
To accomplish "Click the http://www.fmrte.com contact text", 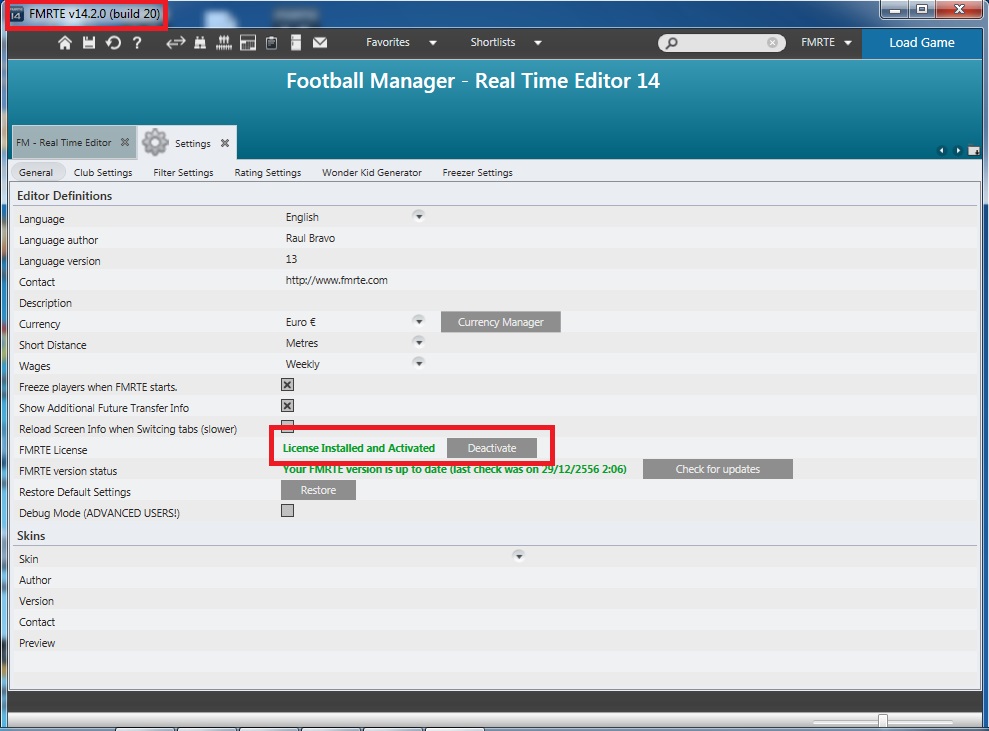I will pyautogui.click(x=336, y=280).
